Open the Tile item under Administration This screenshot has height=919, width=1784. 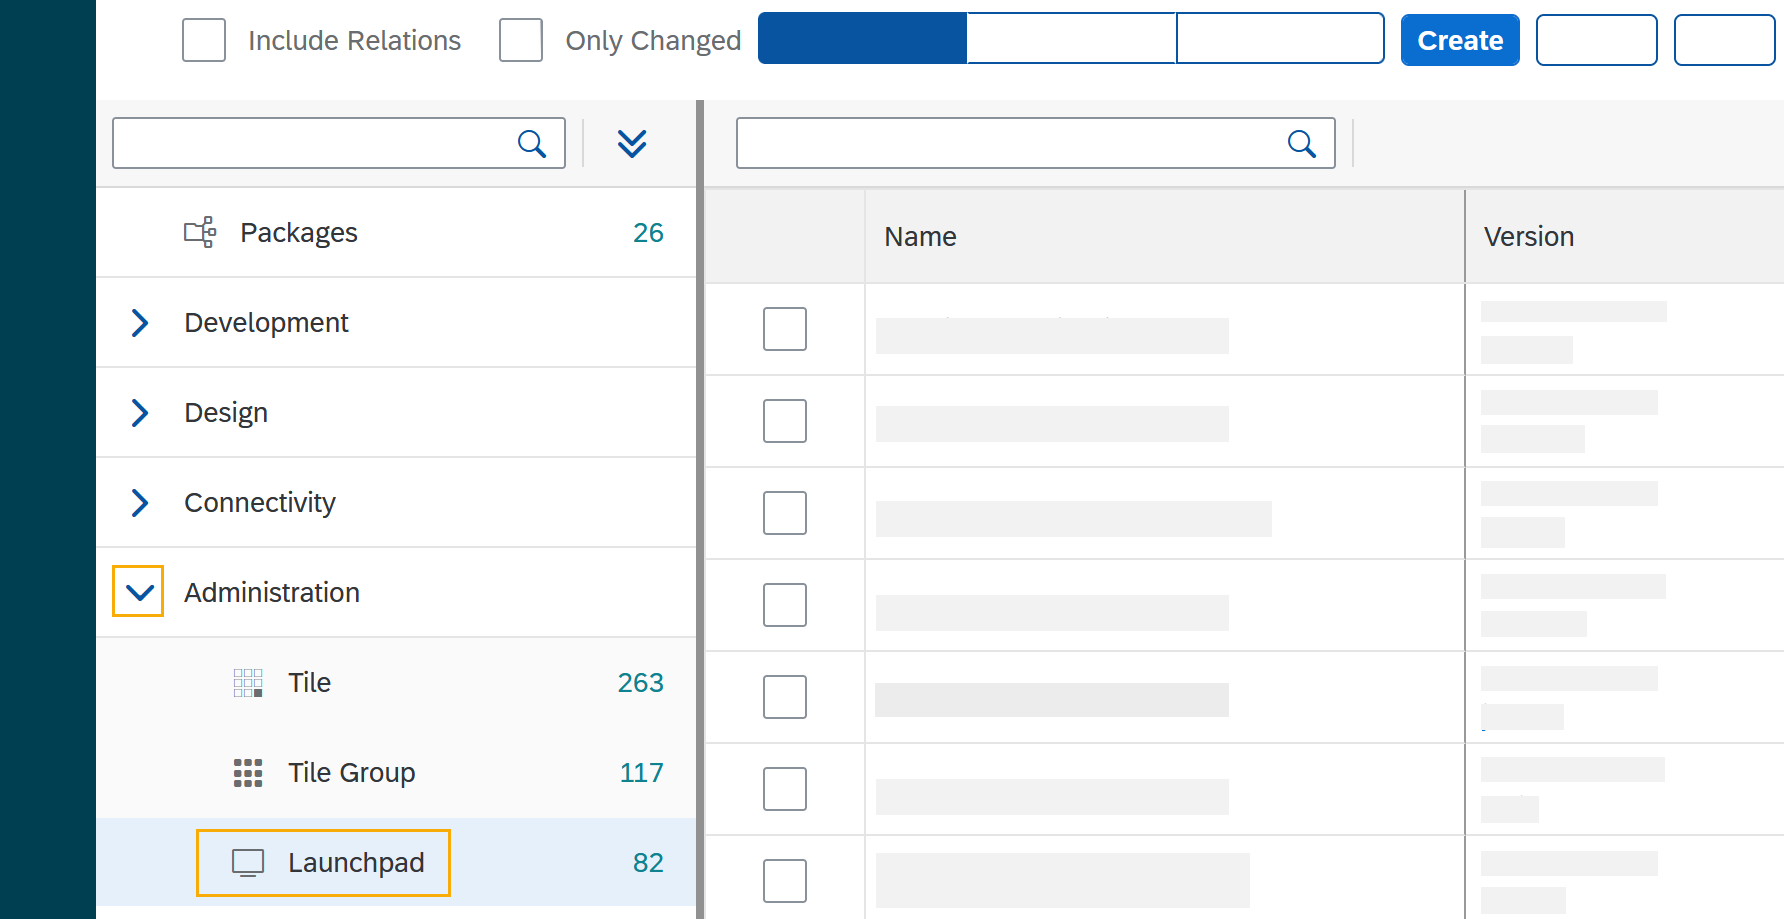(396, 683)
